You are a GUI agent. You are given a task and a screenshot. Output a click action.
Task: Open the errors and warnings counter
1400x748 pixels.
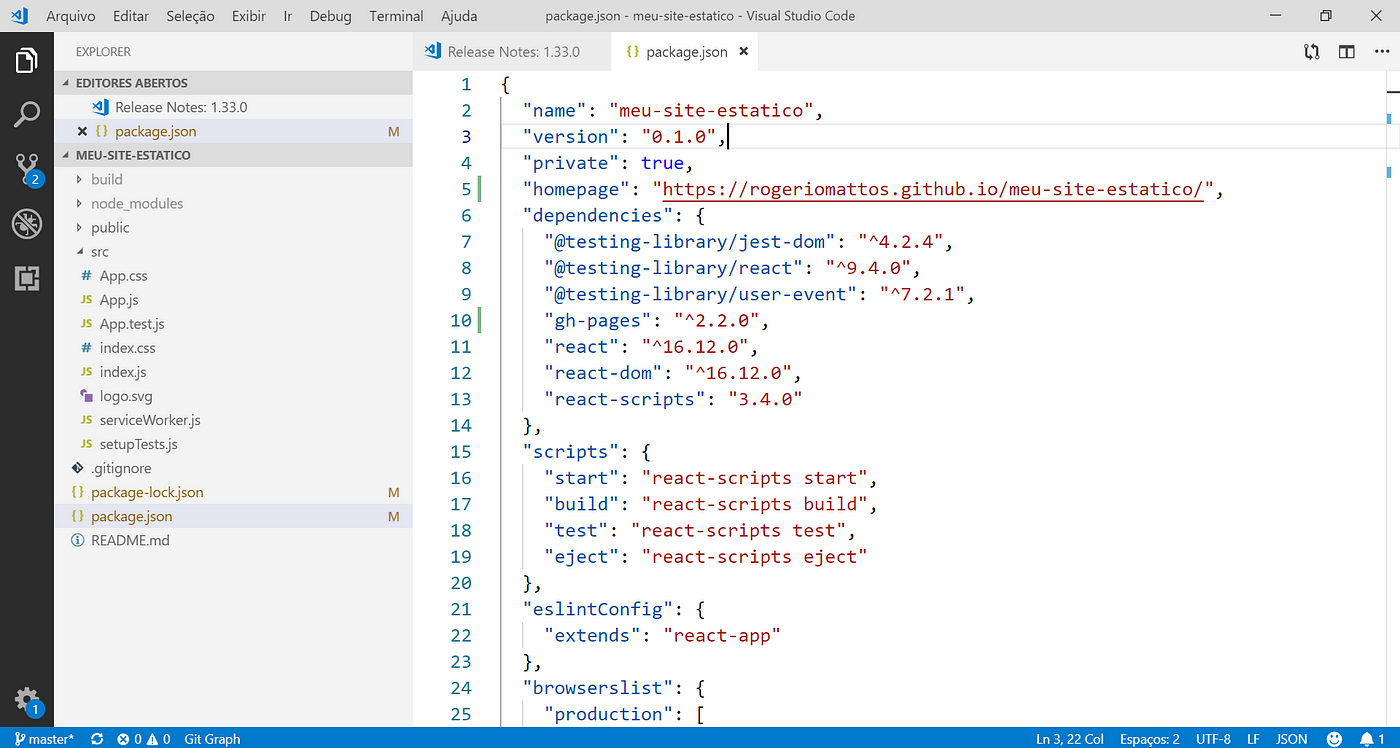146,739
